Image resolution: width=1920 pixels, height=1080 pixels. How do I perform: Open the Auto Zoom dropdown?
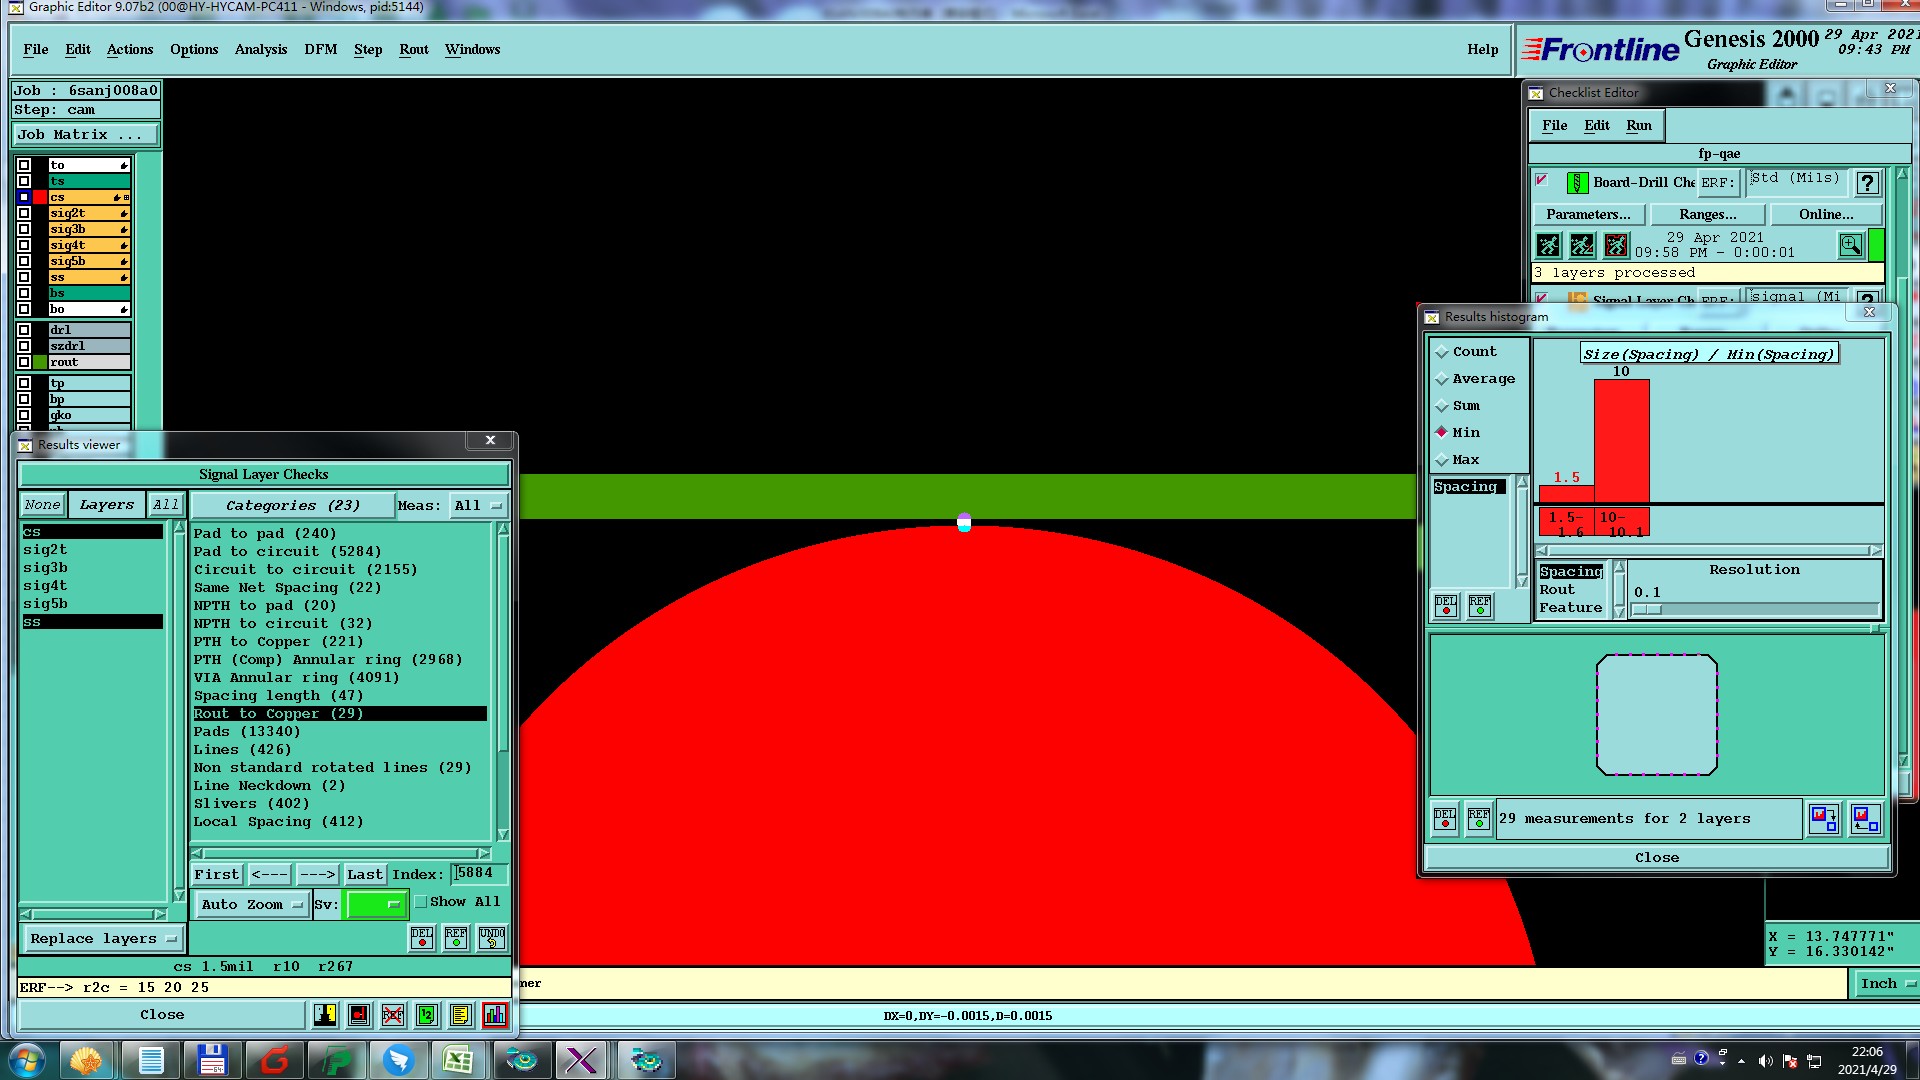click(x=251, y=905)
